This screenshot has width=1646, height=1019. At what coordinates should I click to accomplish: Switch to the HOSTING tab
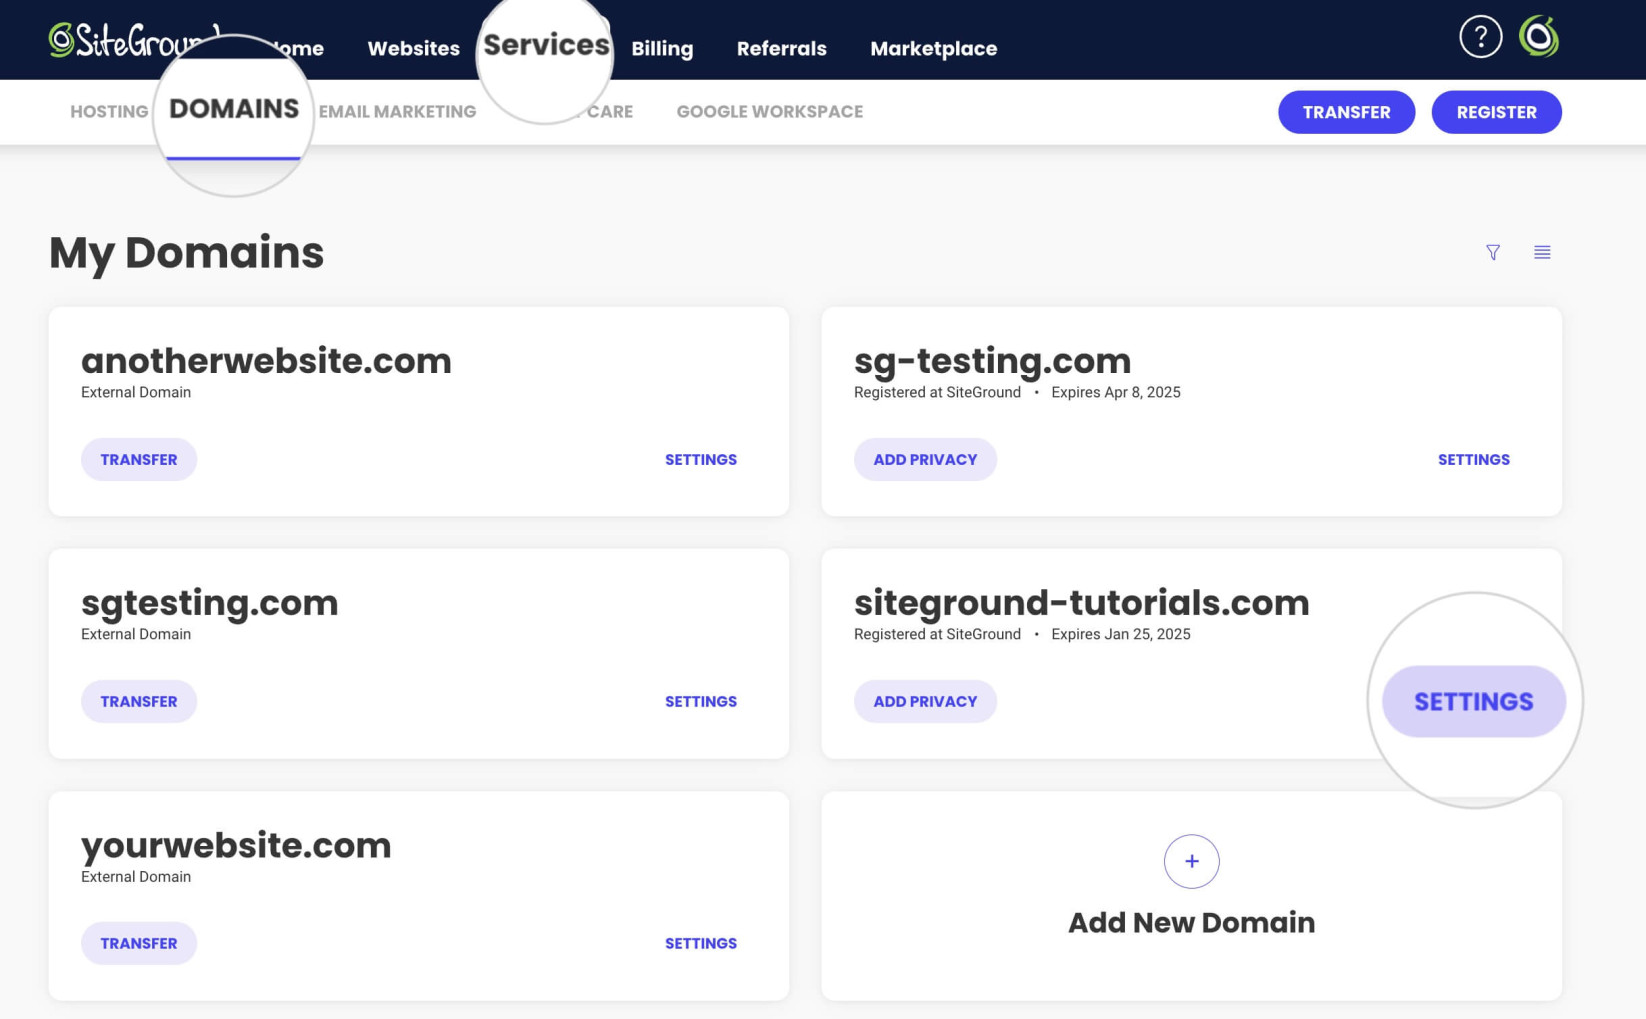[108, 111]
